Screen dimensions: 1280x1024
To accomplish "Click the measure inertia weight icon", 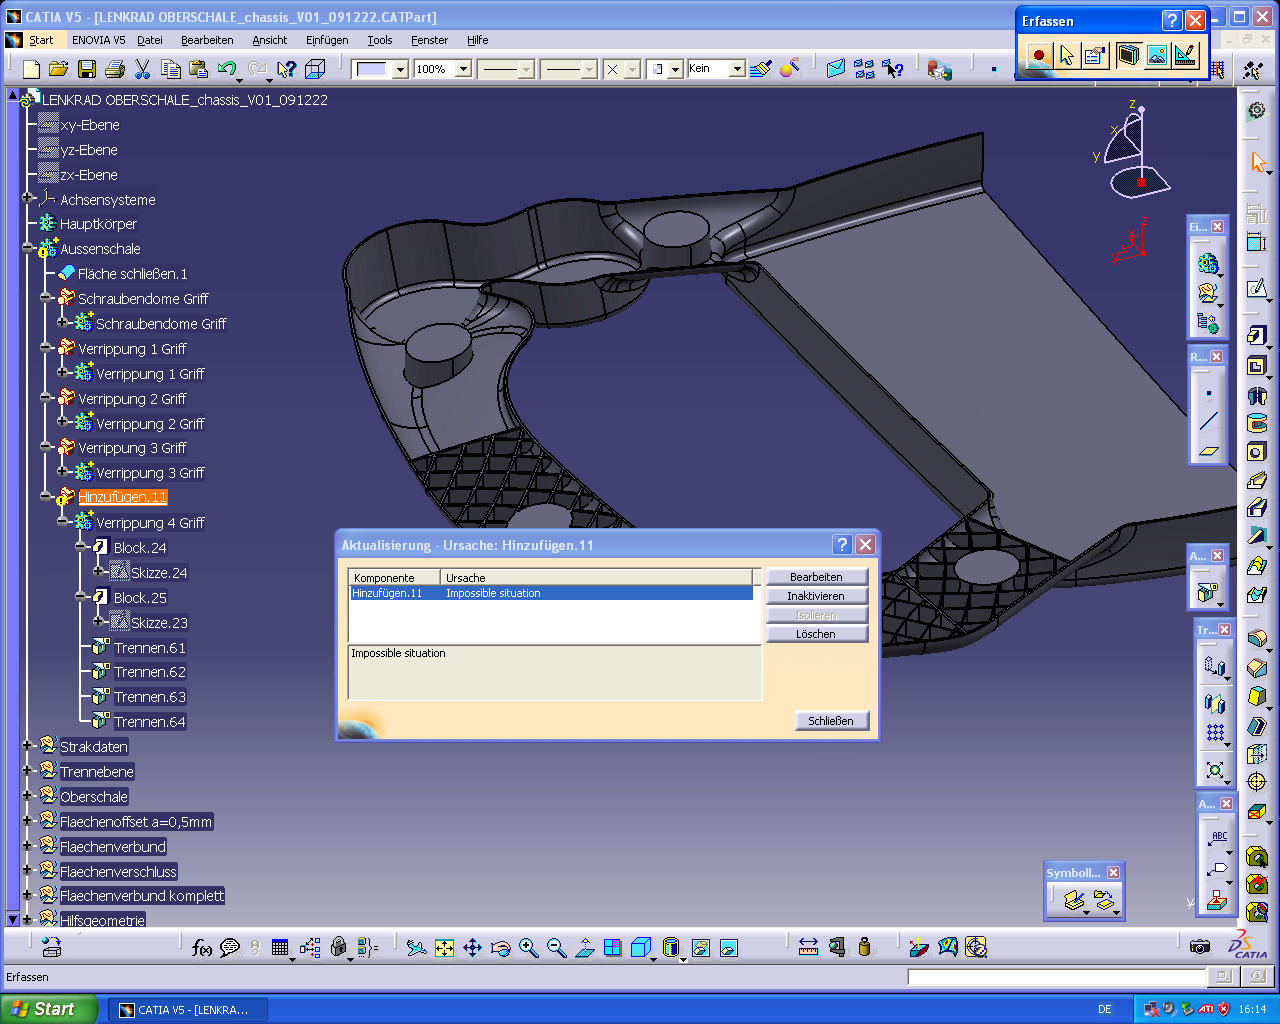I will click(865, 947).
